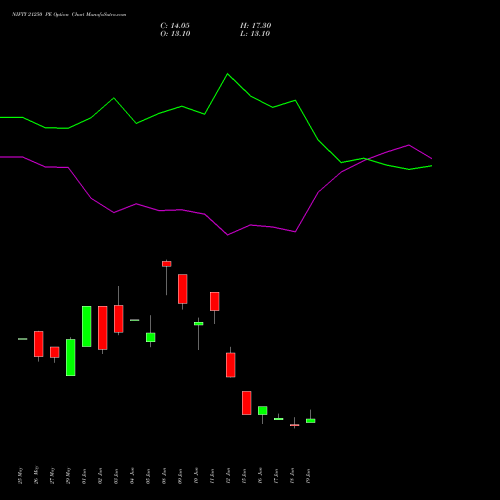The height and width of the screenshot is (500, 500).
Task: Click the '10 Jun' date label
Action: point(197,476)
